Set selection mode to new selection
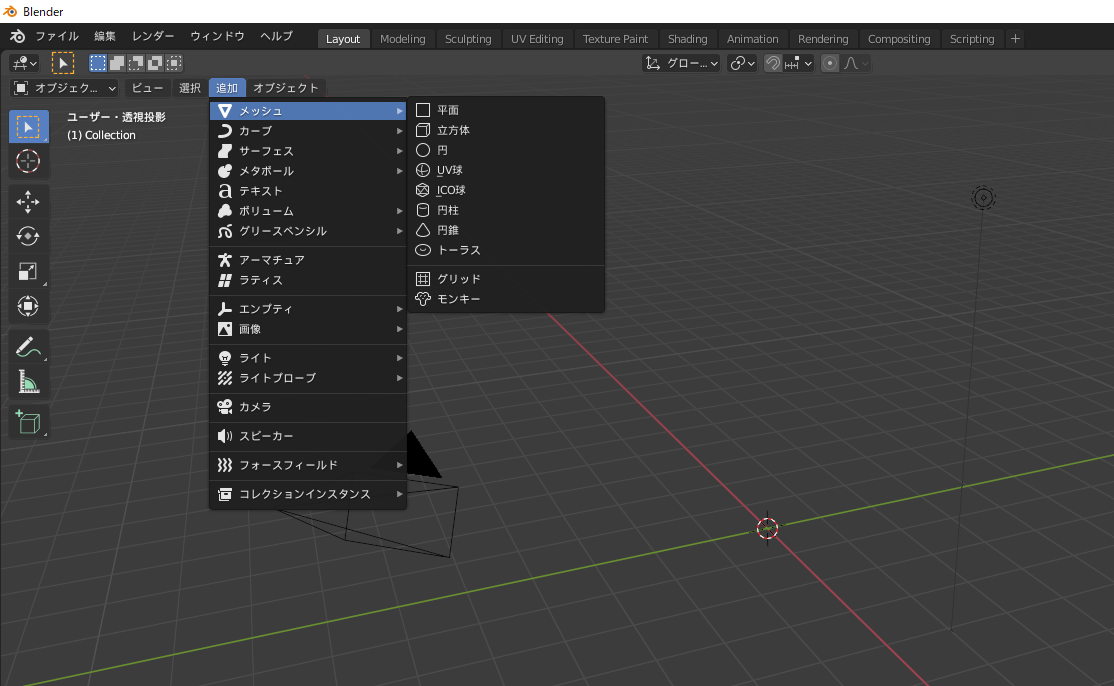Screen dimensions: 1114x686 [x=97, y=63]
